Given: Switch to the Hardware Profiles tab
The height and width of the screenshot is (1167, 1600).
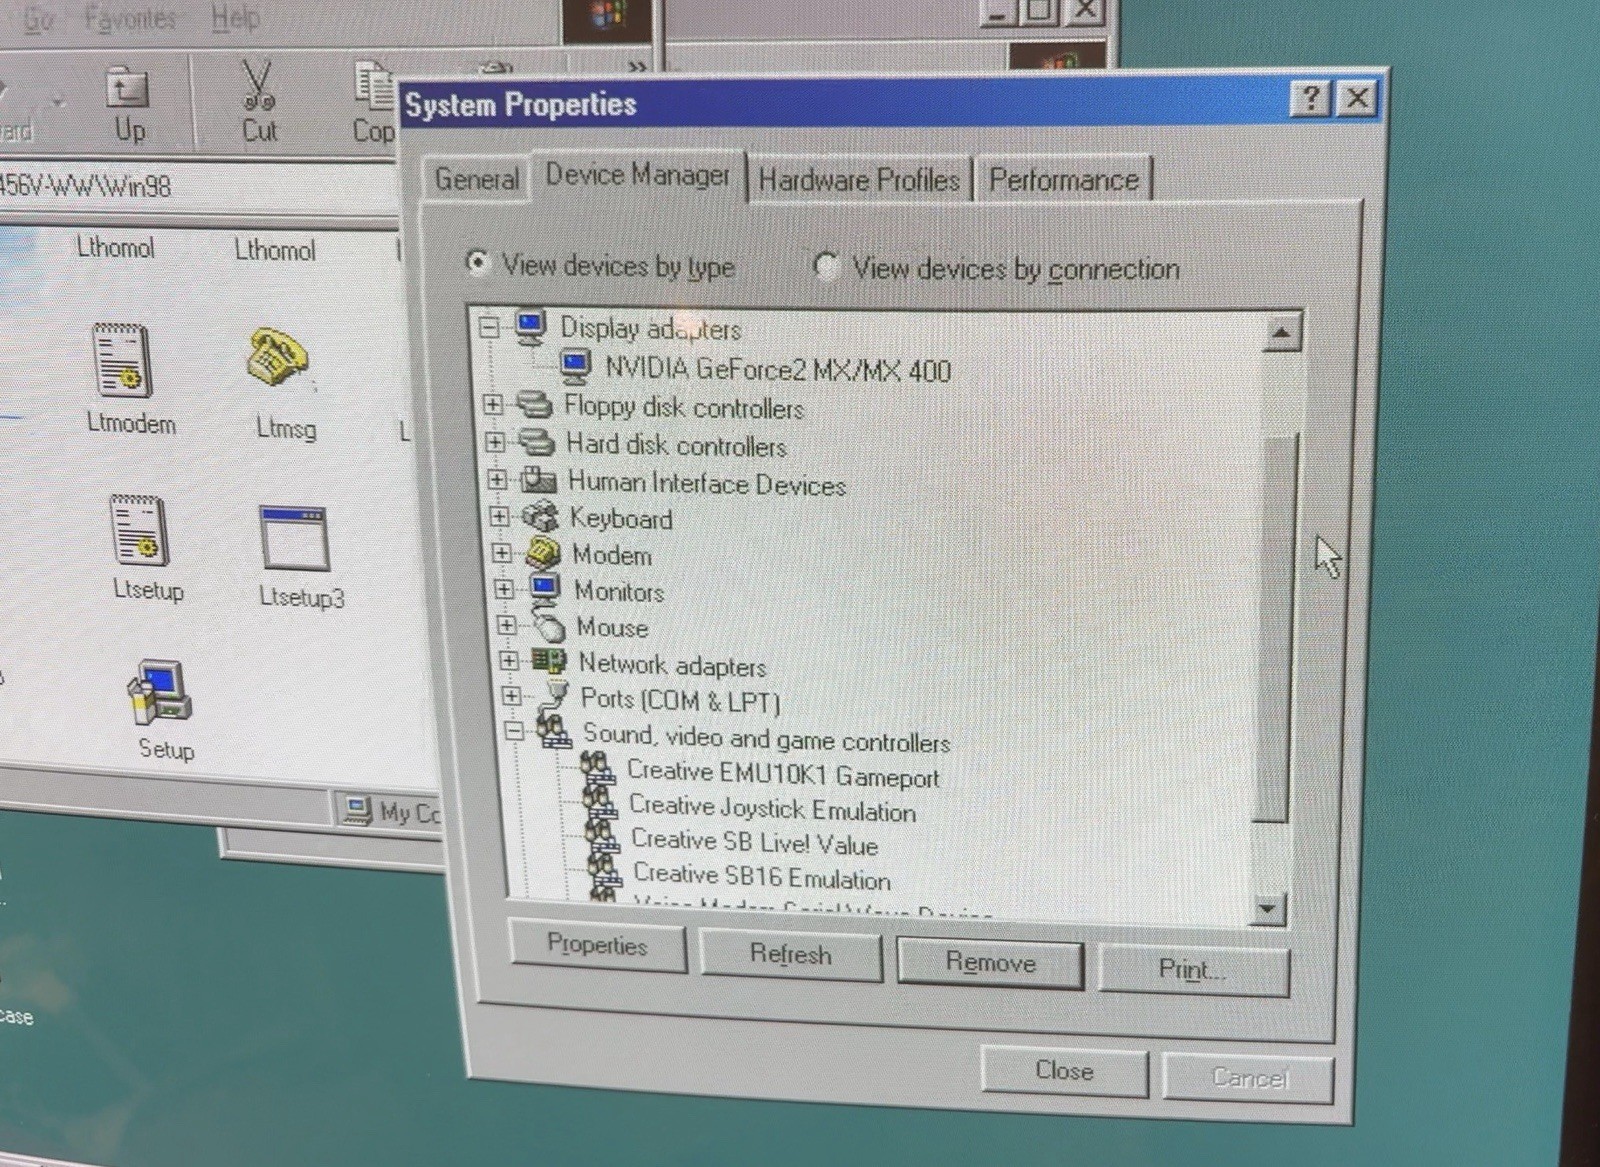Looking at the screenshot, I should (x=859, y=180).
